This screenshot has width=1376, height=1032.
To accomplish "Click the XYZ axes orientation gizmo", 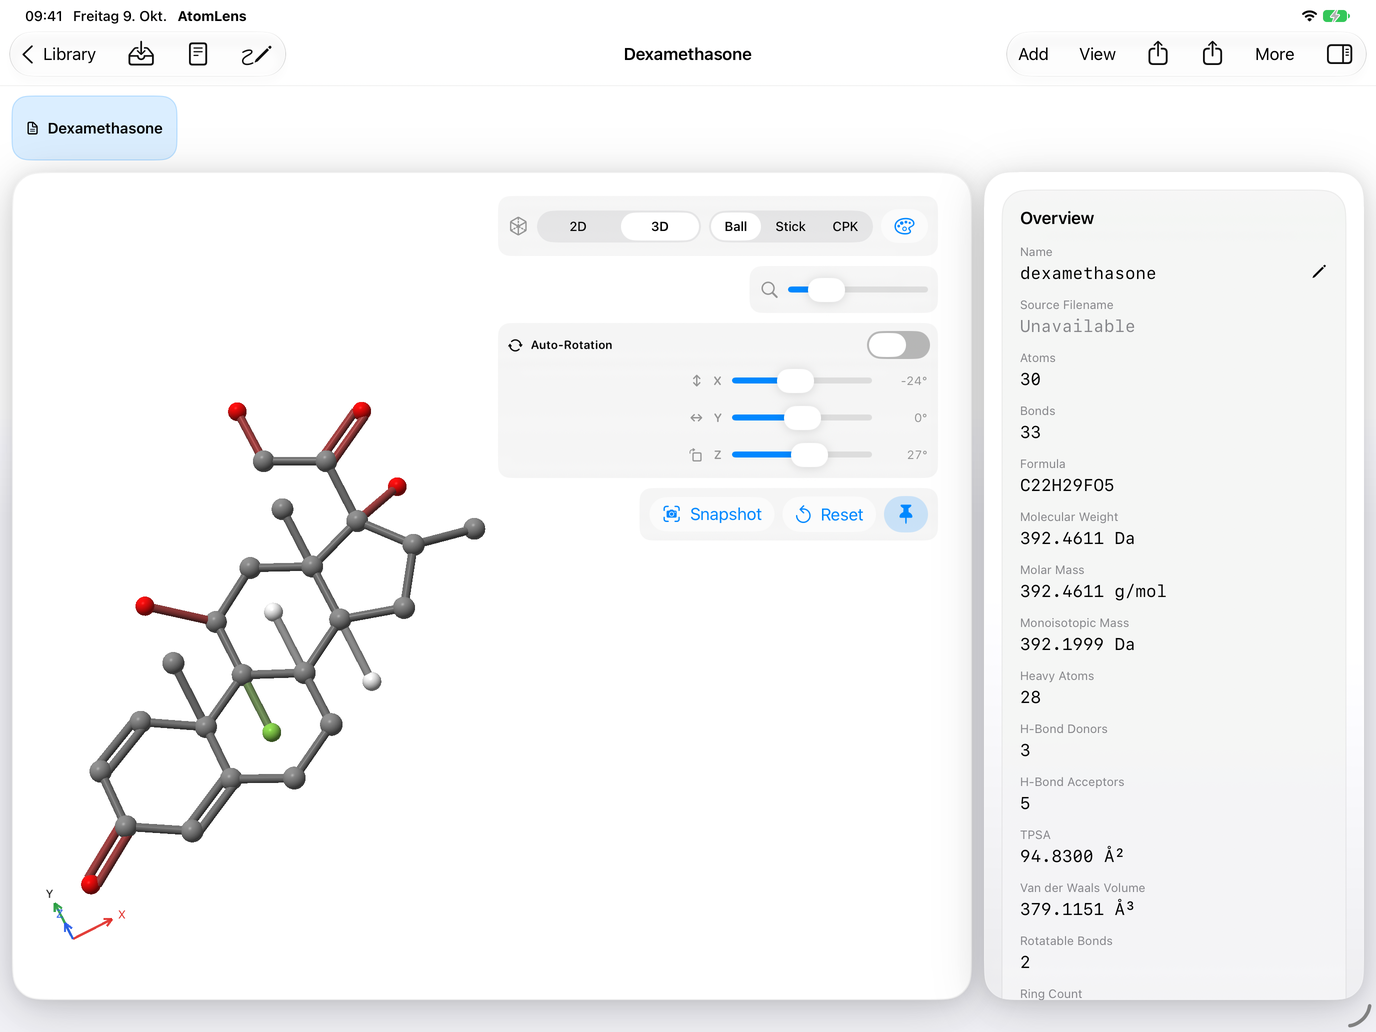I will pyautogui.click(x=84, y=914).
